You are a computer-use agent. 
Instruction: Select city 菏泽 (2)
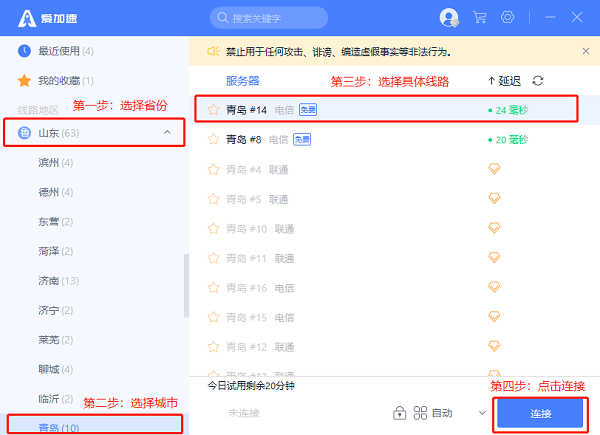click(55, 251)
